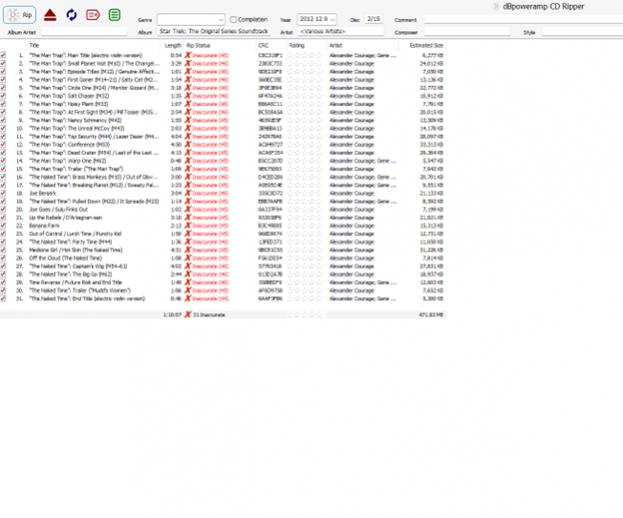Select track 22 Banana Farm title
623x518 pixels.
click(x=46, y=225)
